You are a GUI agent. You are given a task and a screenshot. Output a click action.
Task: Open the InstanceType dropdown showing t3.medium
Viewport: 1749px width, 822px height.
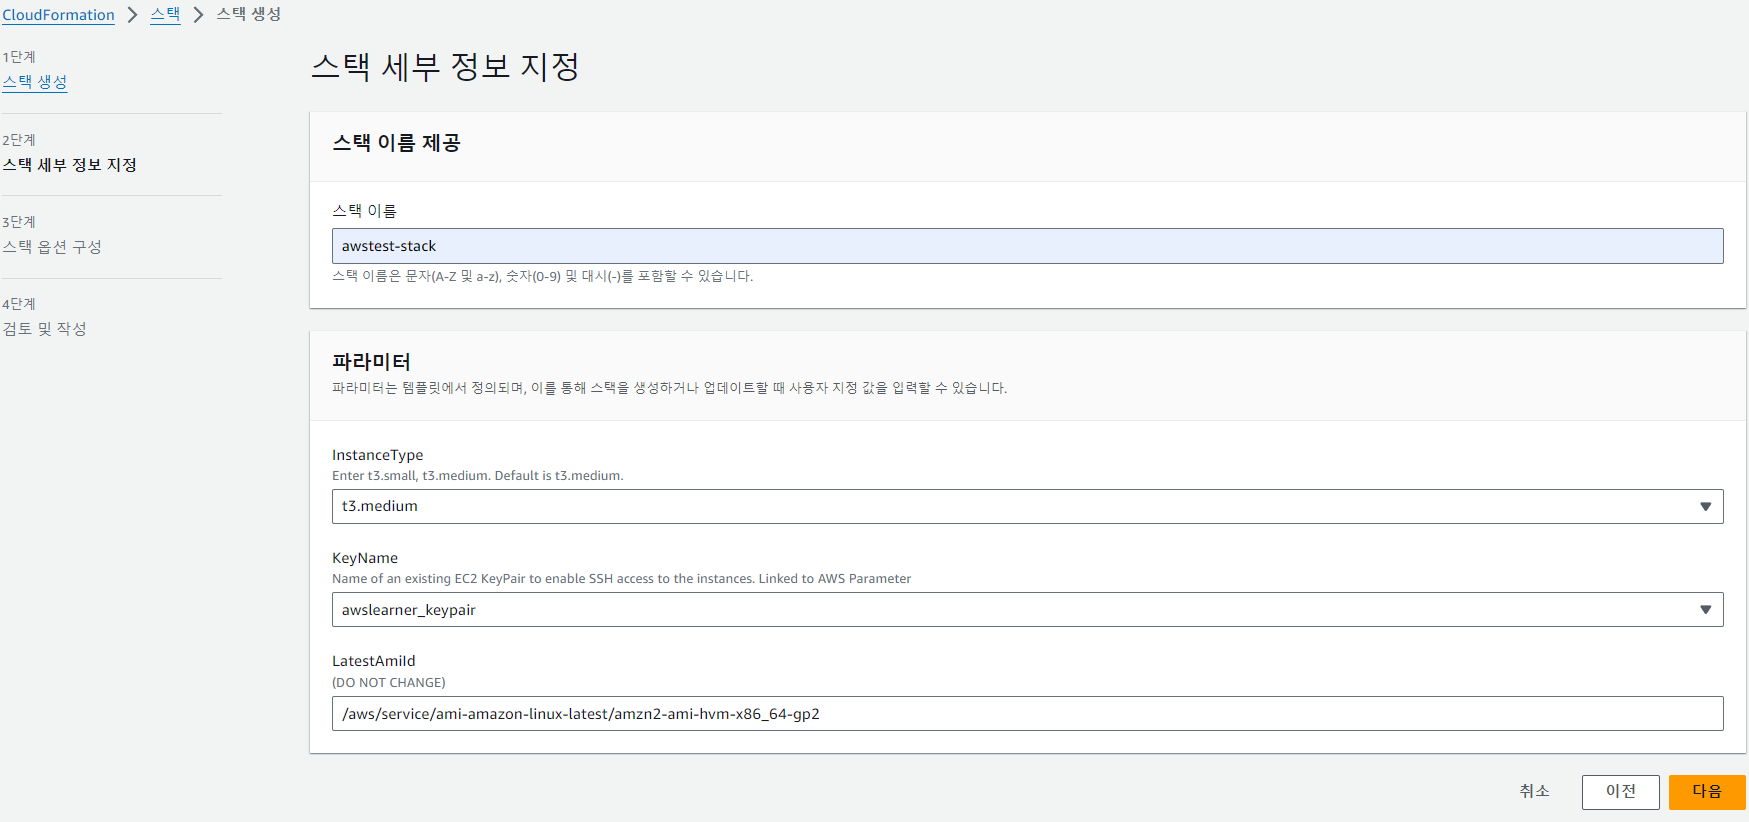1027,506
